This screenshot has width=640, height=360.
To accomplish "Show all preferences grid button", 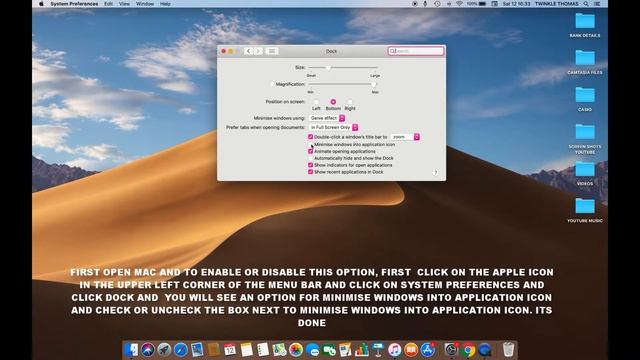I will click(x=272, y=51).
